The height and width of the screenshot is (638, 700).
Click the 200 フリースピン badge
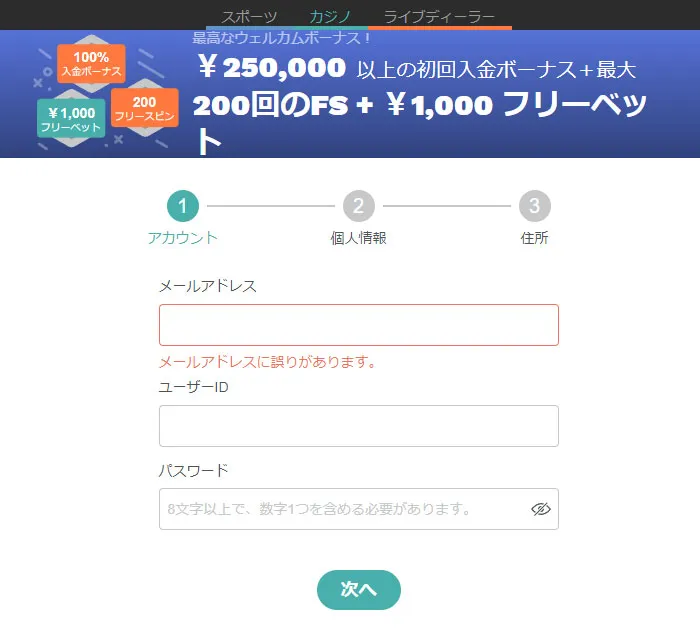[x=144, y=108]
